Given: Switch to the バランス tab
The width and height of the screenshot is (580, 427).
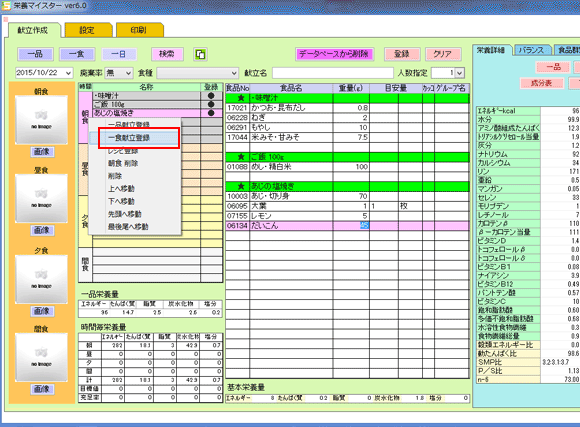Looking at the screenshot, I should 531,50.
